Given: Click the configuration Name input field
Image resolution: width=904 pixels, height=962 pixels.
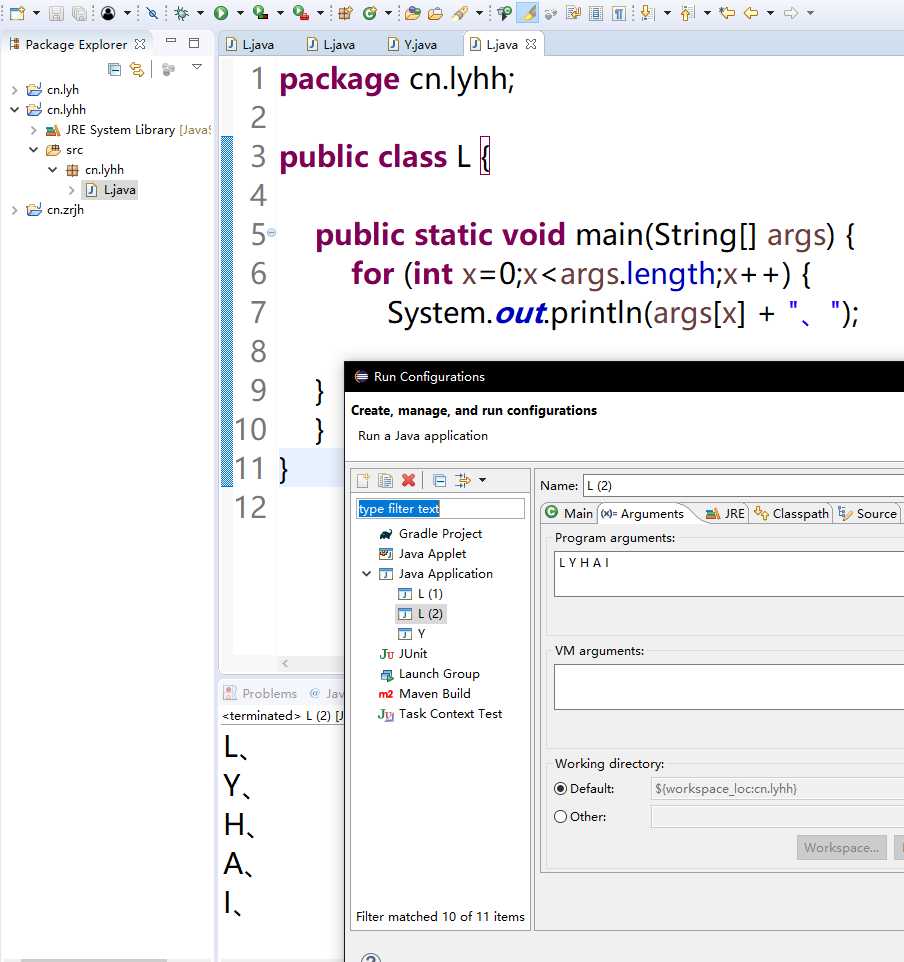Looking at the screenshot, I should click(x=743, y=485).
